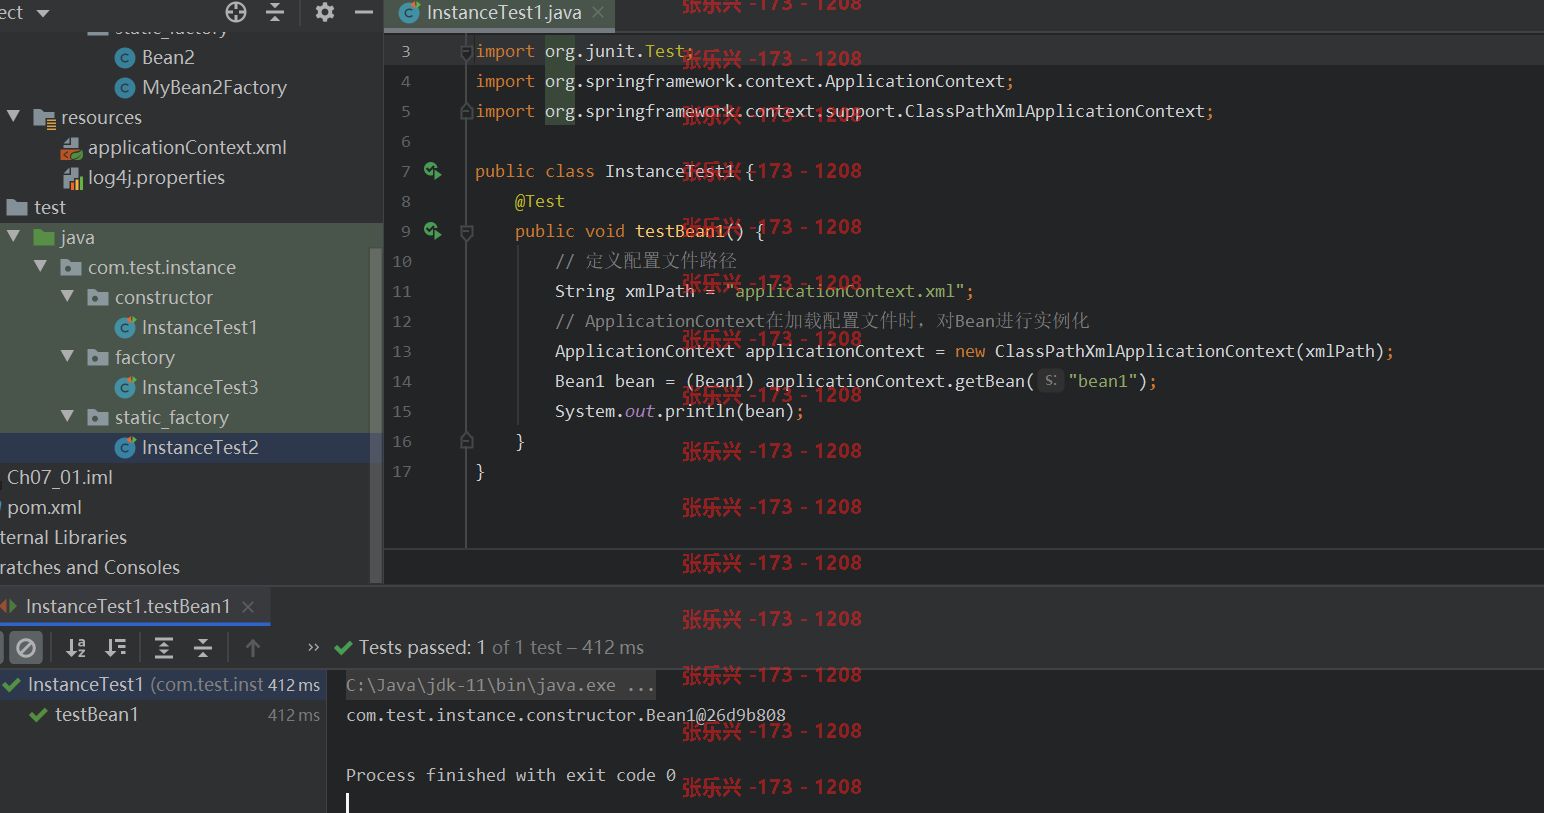
Task: Select Bean2 class in project tree
Action: coord(168,57)
